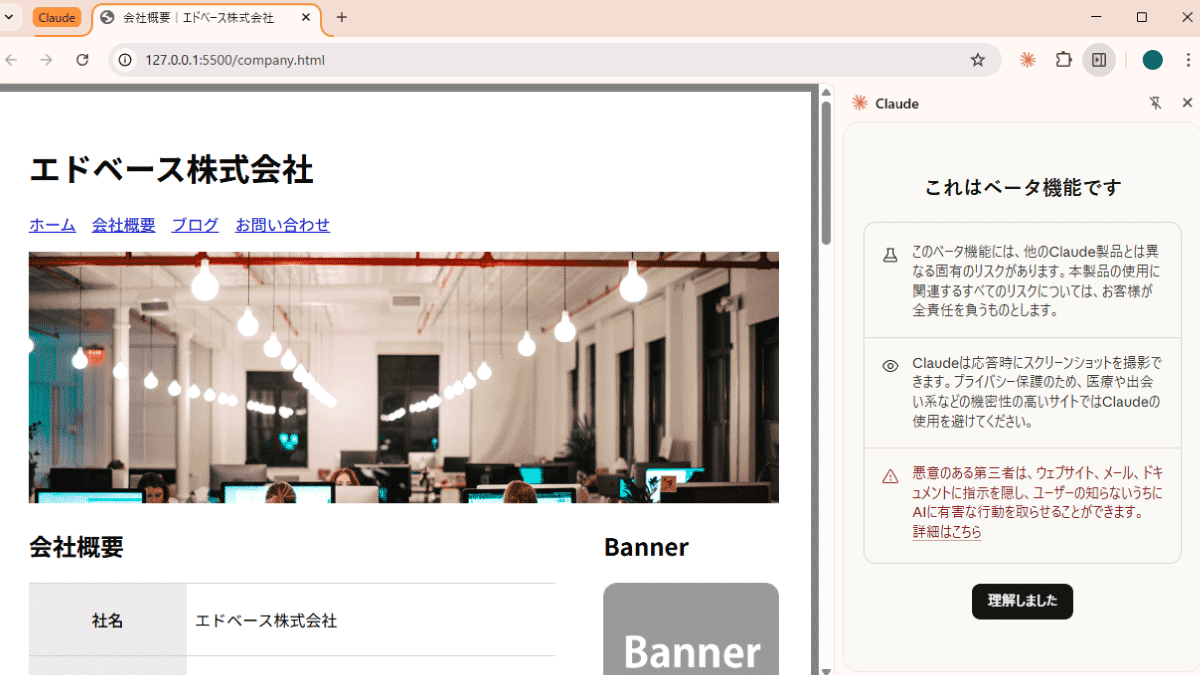Click the browser forward arrow
Image resolution: width=1200 pixels, height=675 pixels.
[x=46, y=60]
